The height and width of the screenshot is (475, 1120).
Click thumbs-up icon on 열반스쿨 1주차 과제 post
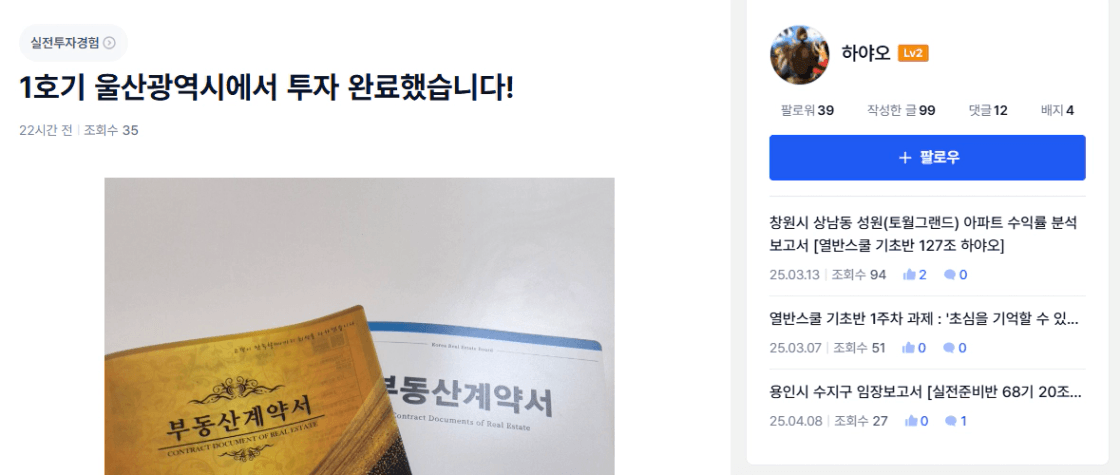pyautogui.click(x=908, y=348)
